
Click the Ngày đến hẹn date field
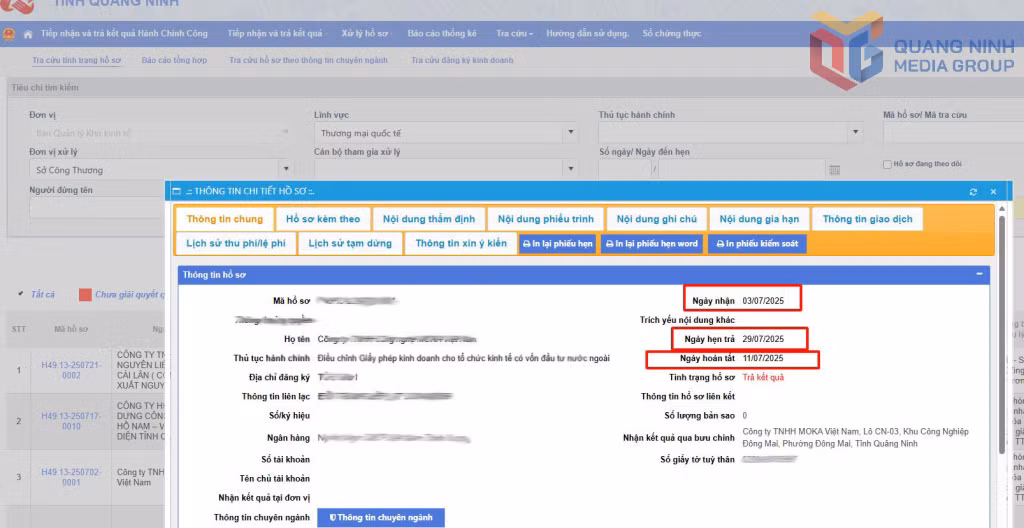[742, 170]
